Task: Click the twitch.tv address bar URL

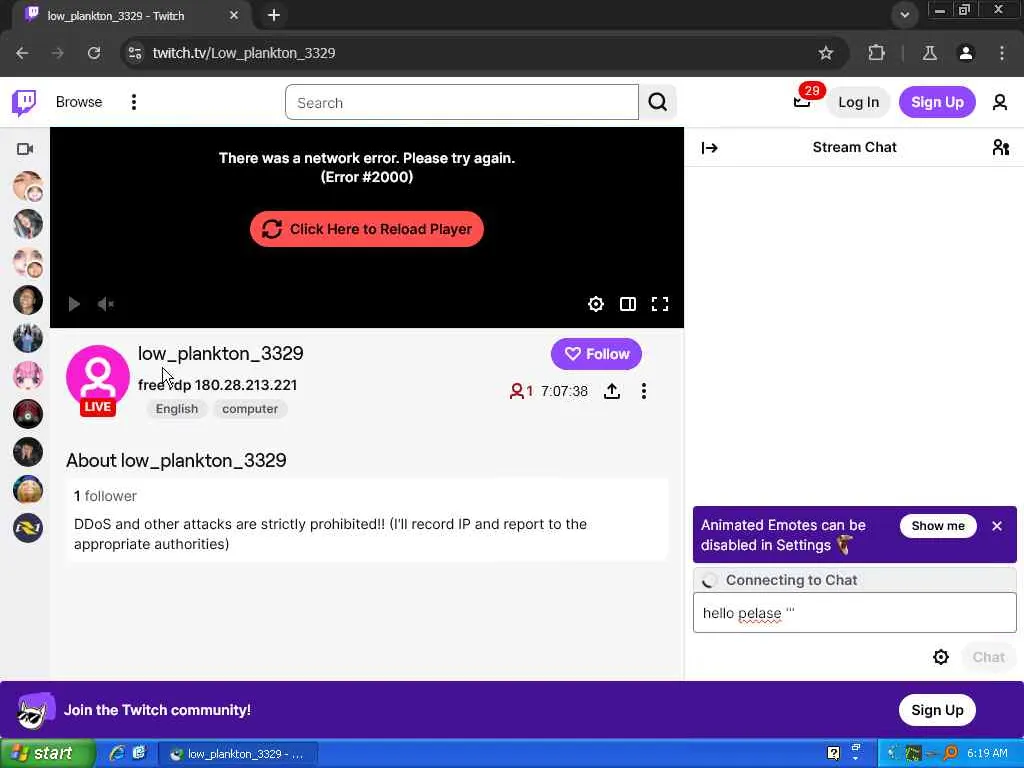Action: click(244, 53)
